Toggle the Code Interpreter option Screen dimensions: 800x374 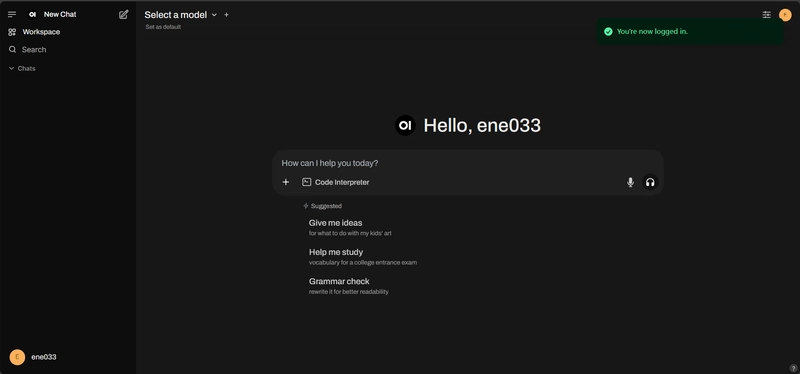[x=336, y=182]
